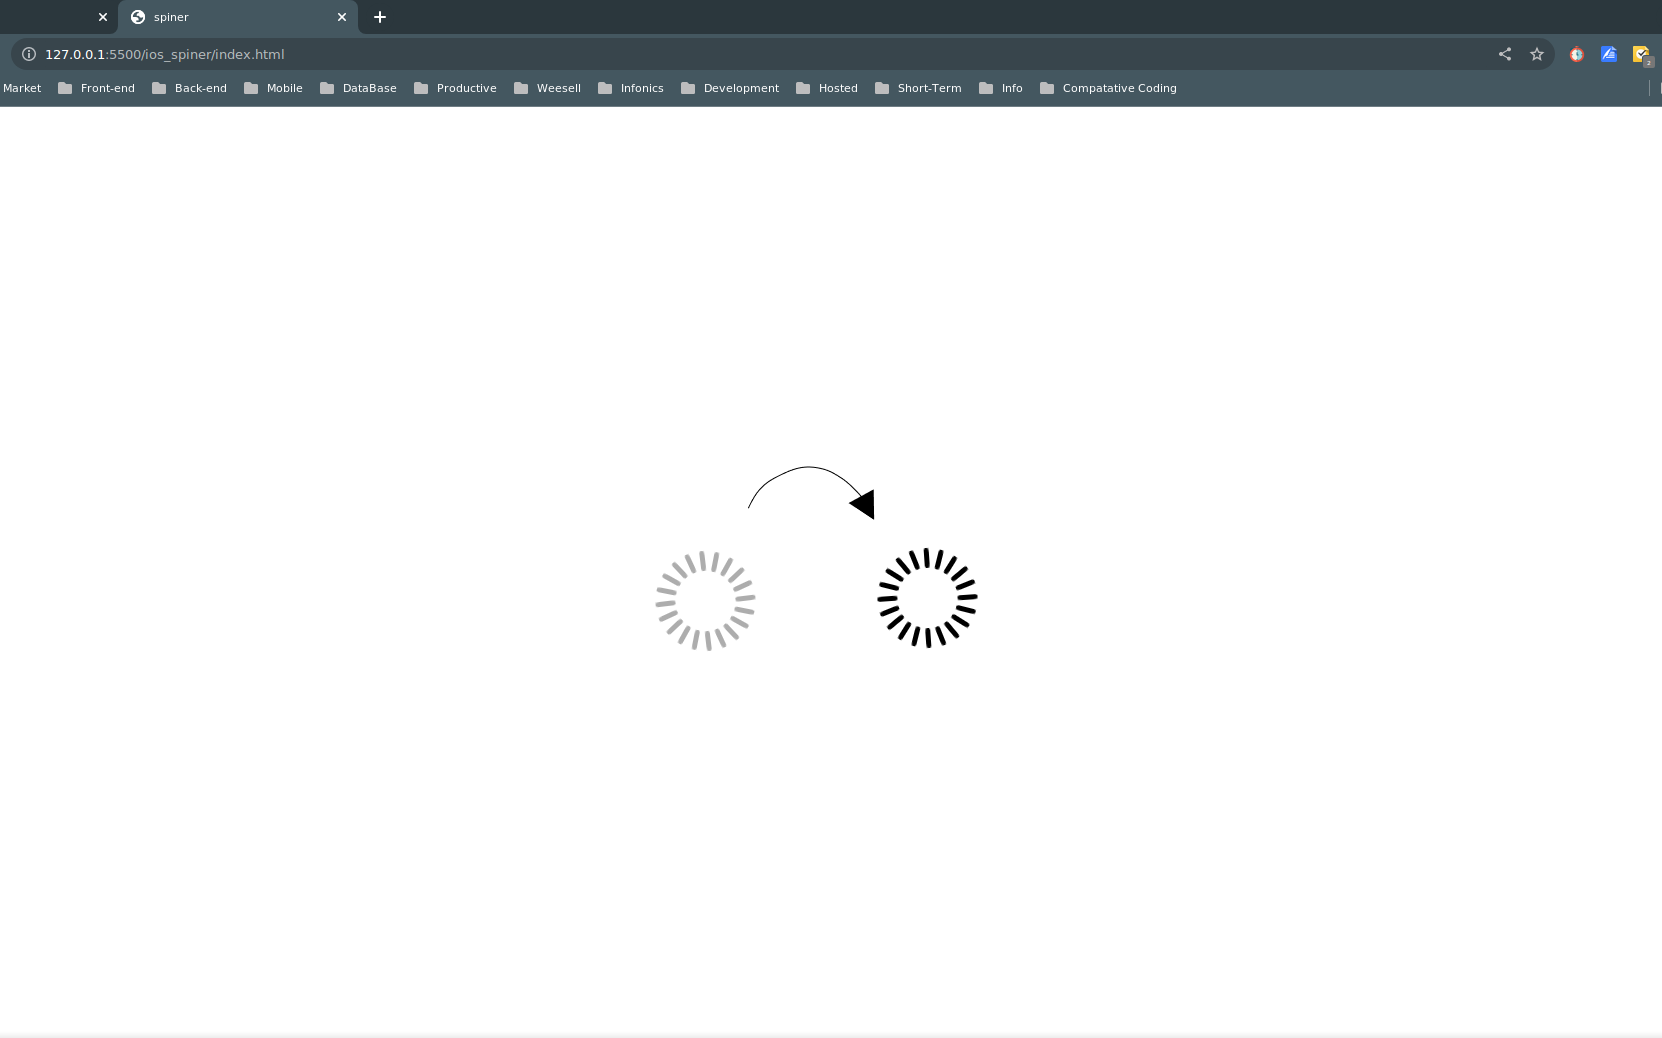
Task: Open the Market bookmark
Action: click(21, 88)
